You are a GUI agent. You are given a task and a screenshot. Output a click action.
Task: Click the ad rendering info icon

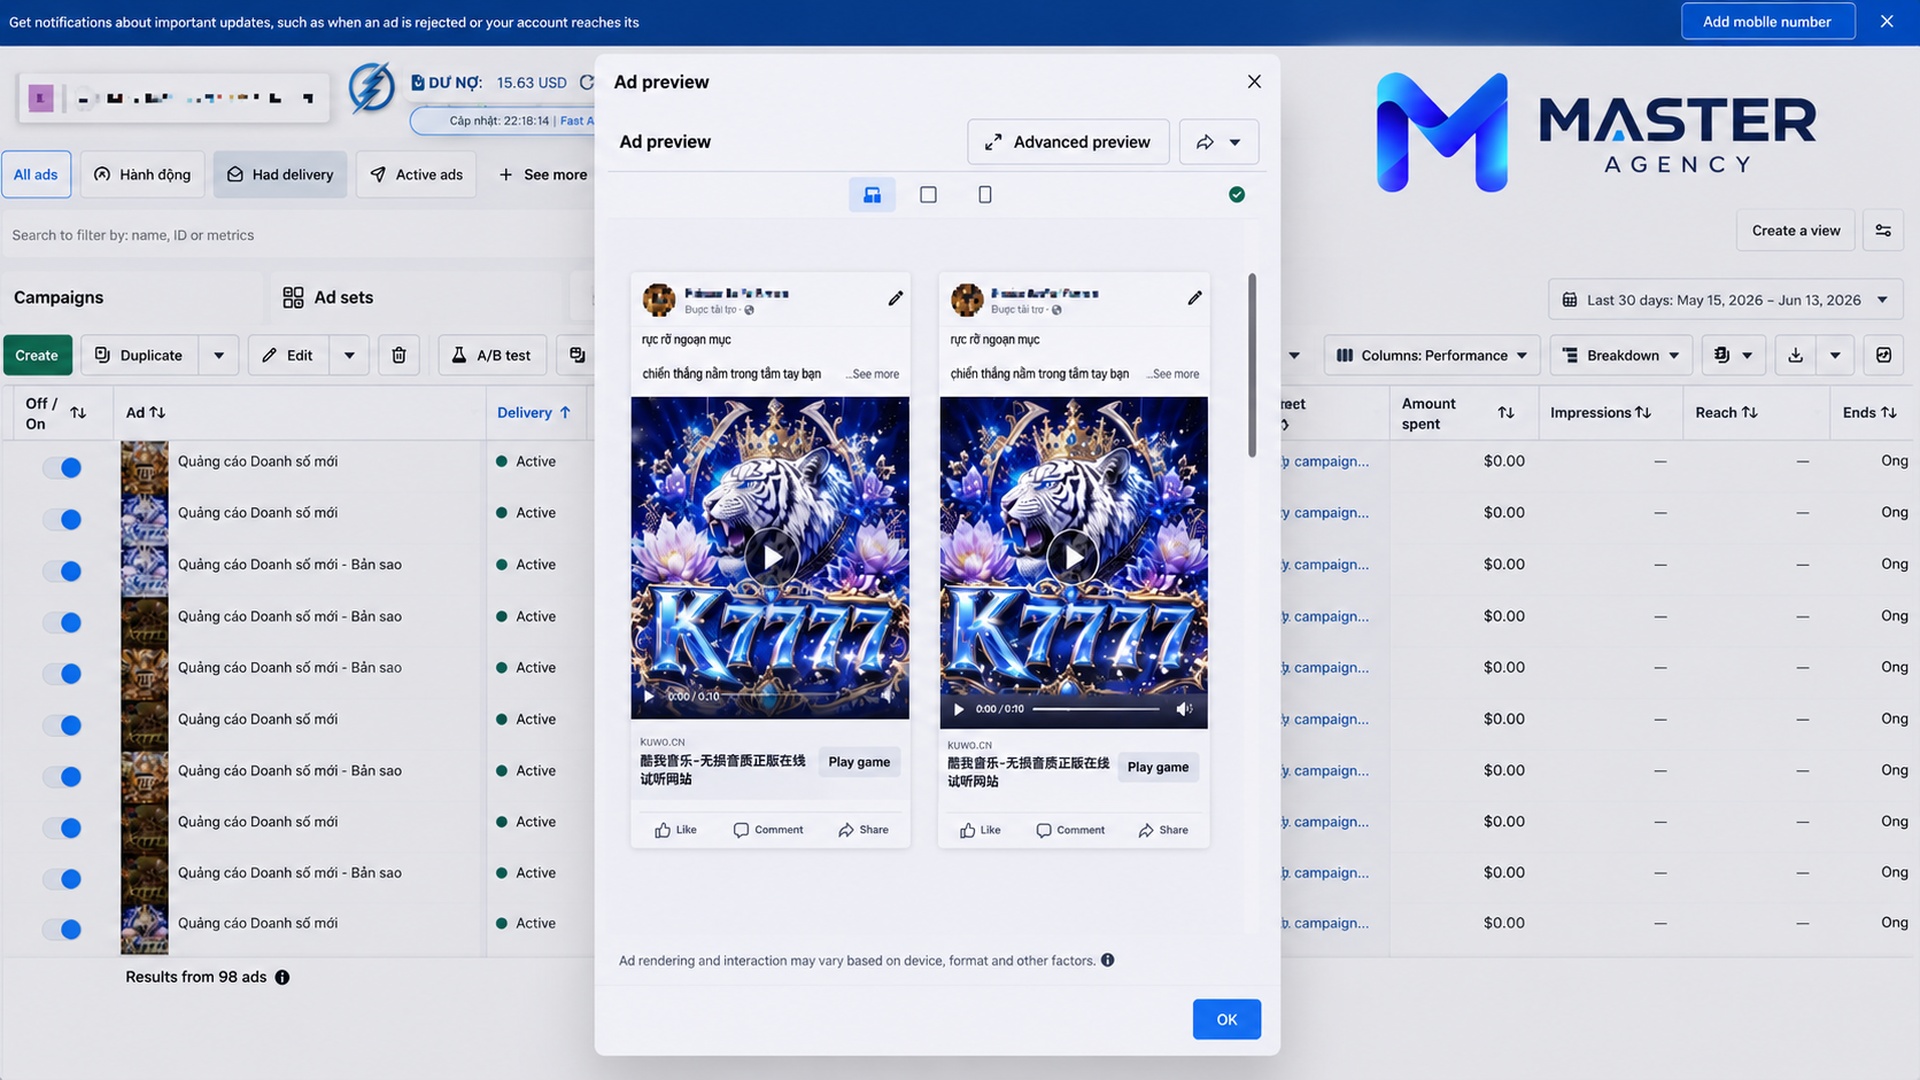1108,960
